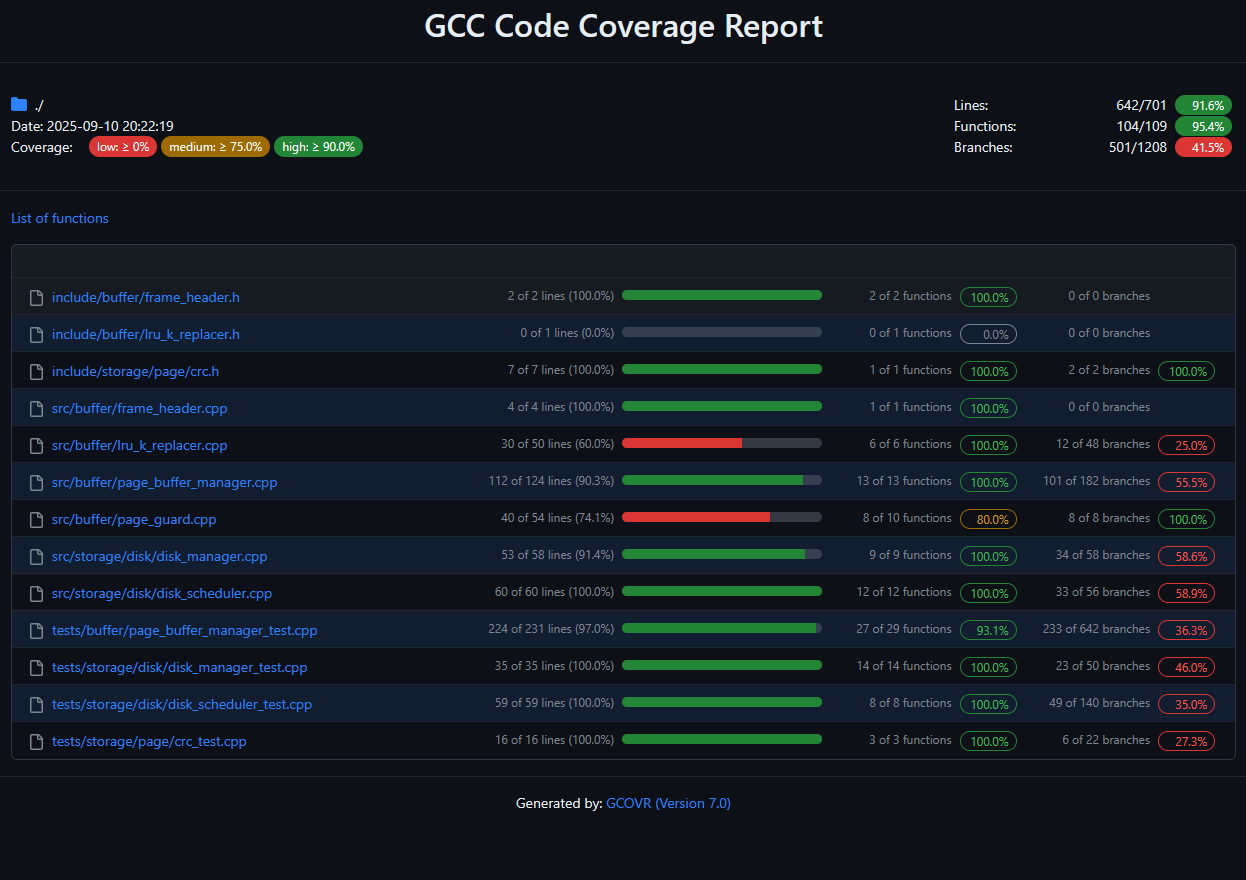
Task: Click the 41.5% total branches badge
Action: [x=1204, y=147]
